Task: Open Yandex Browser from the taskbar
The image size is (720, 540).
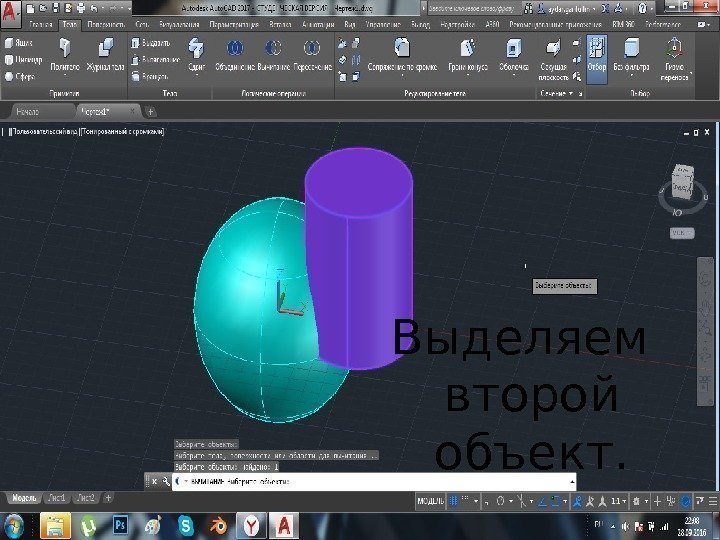Action: coord(251,526)
